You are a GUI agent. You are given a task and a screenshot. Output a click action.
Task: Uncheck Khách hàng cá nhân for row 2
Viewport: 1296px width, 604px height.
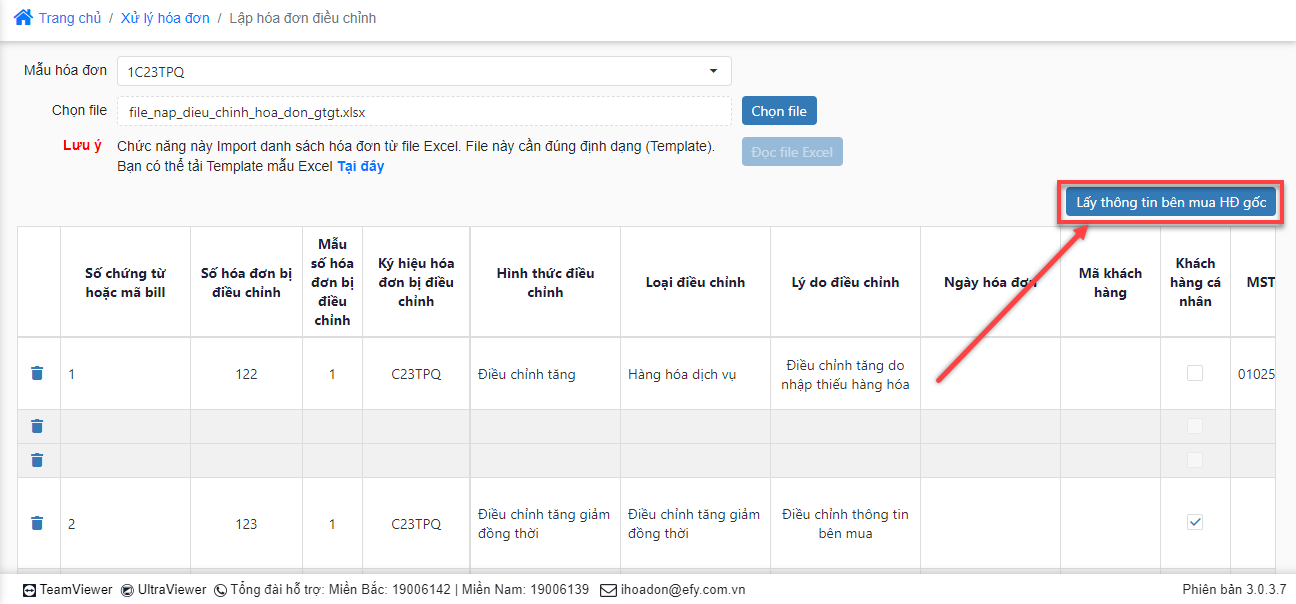coord(1195,522)
